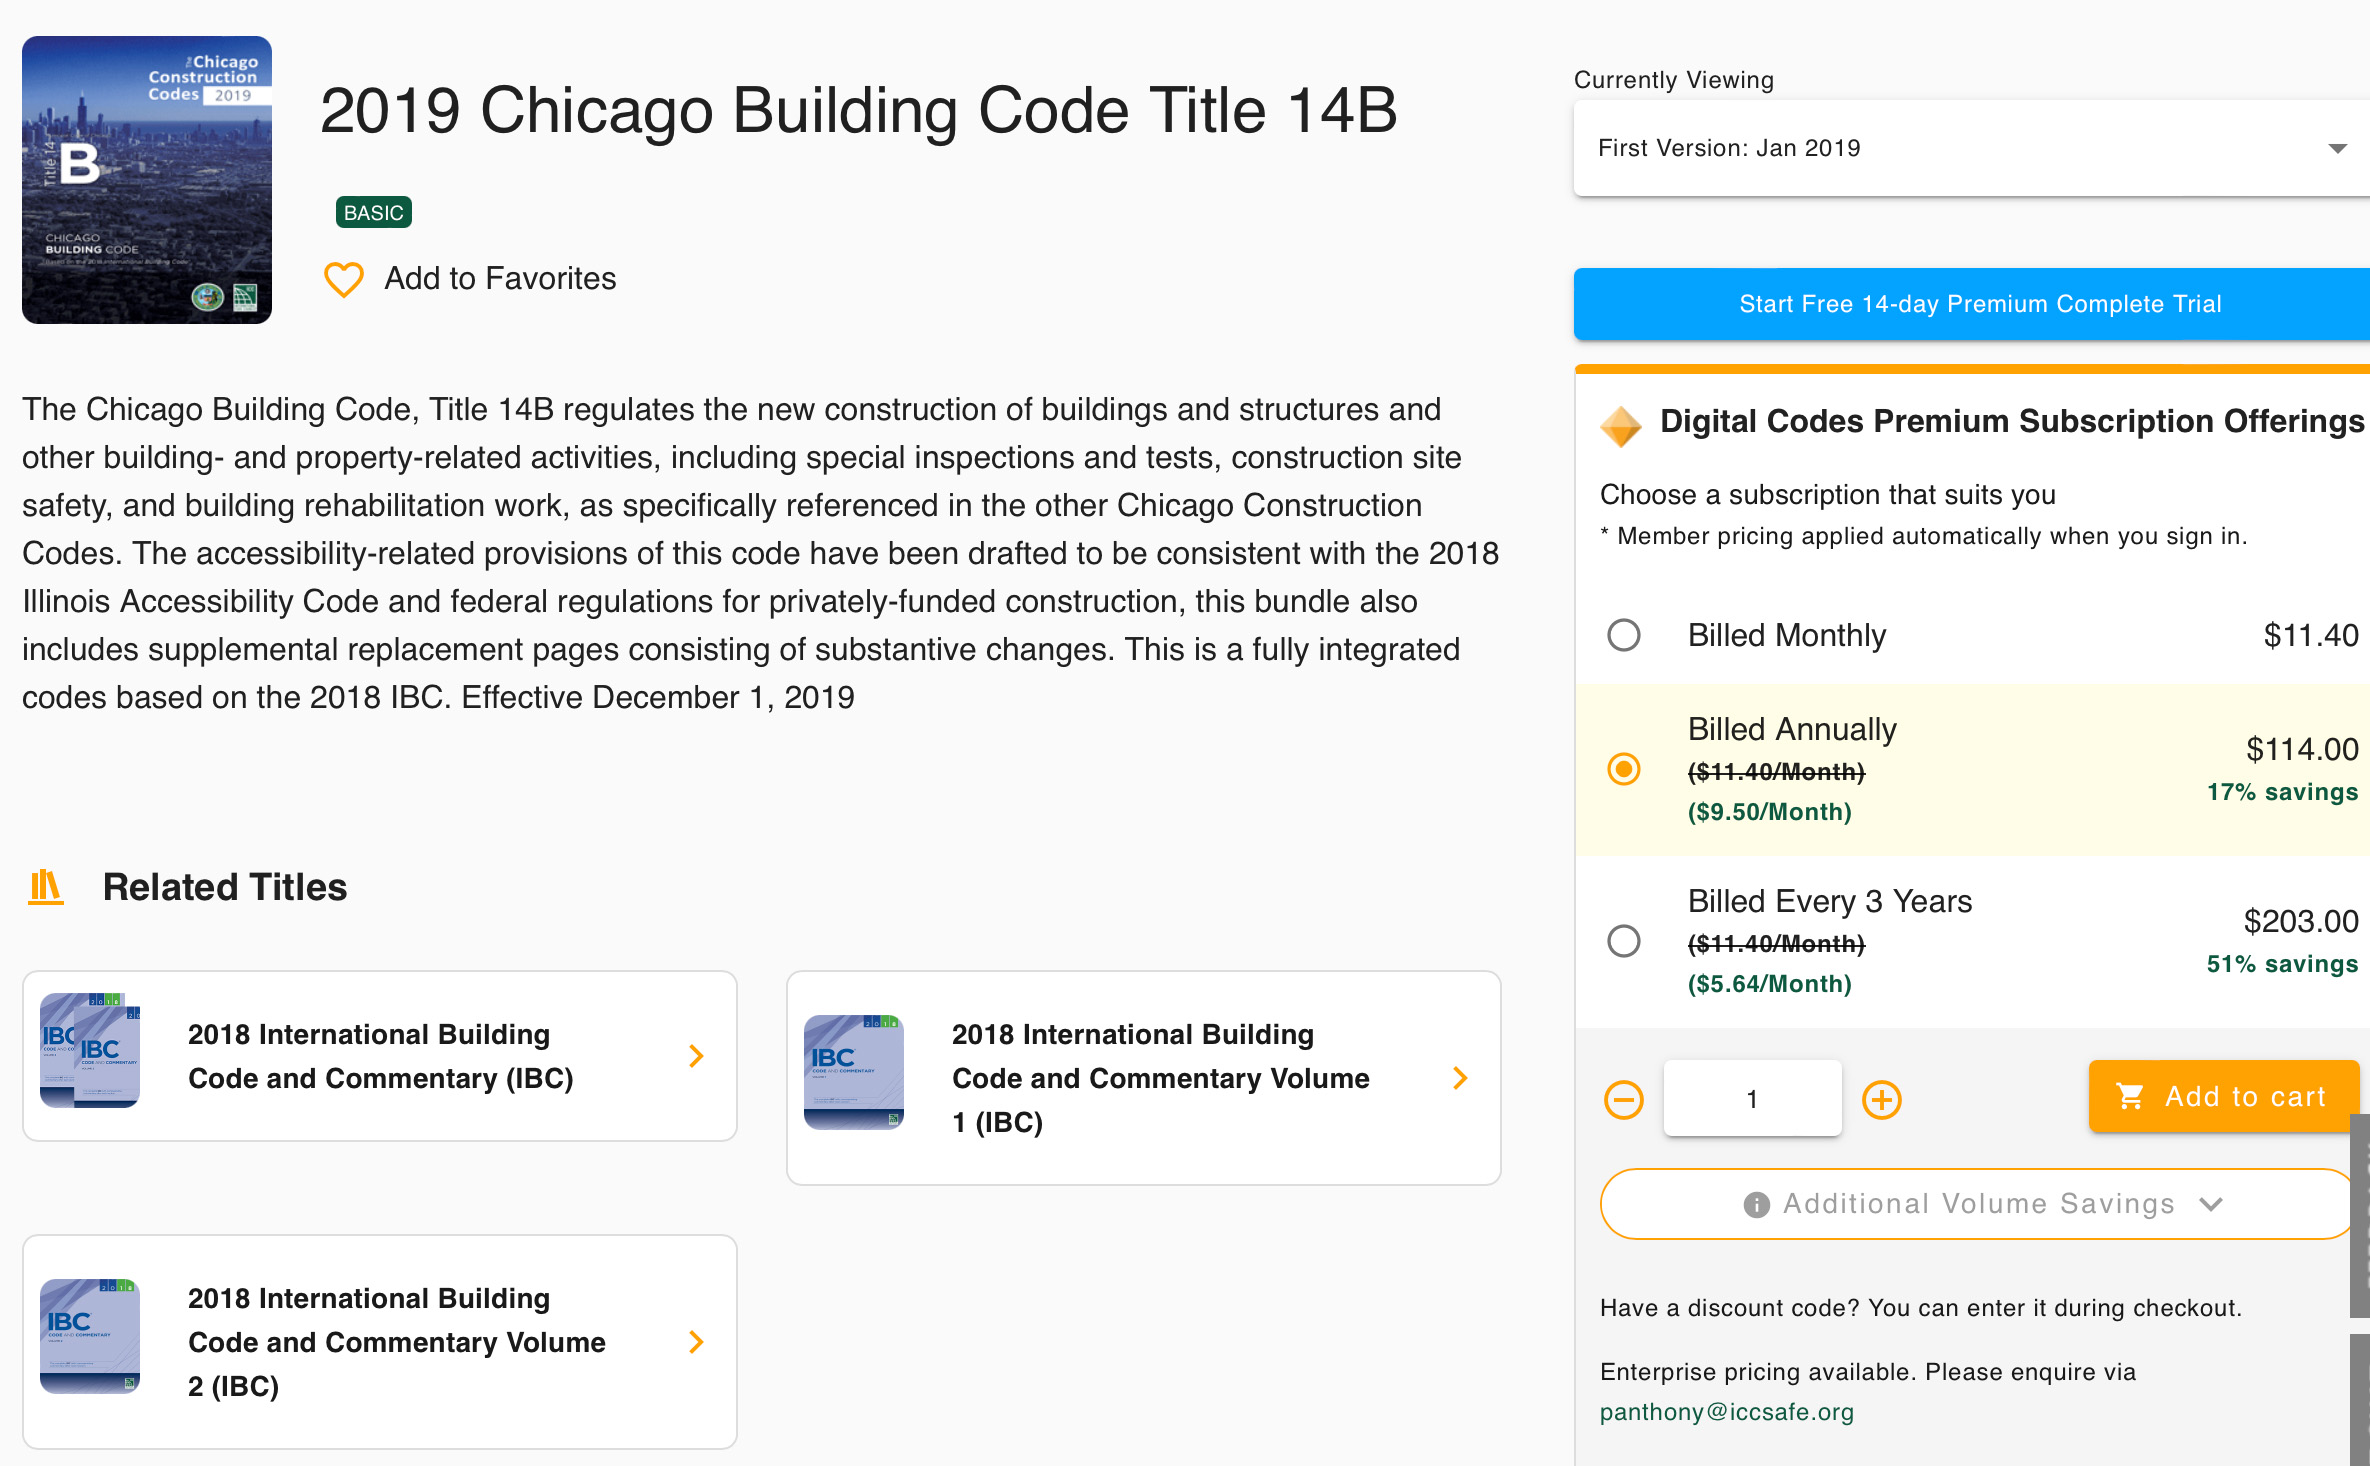Click the Related Titles books icon
This screenshot has height=1466, width=2370.
point(46,887)
